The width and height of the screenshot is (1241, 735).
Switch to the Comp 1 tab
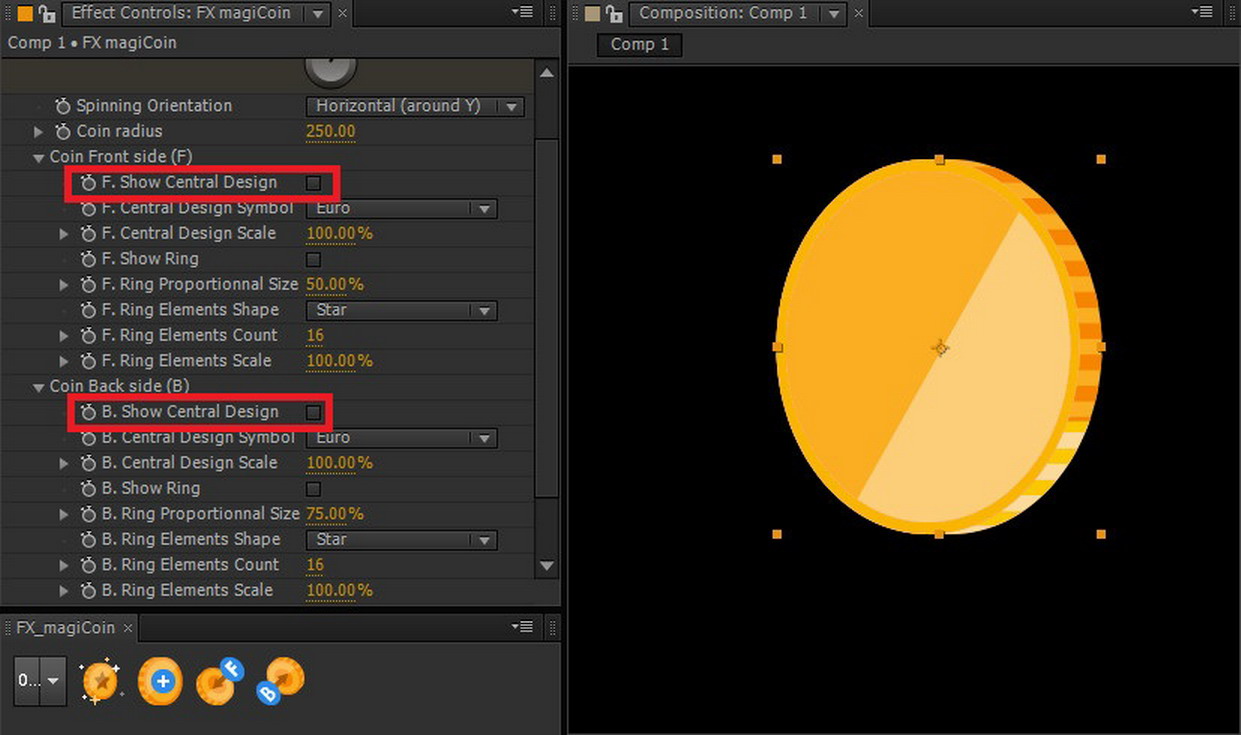coord(638,45)
